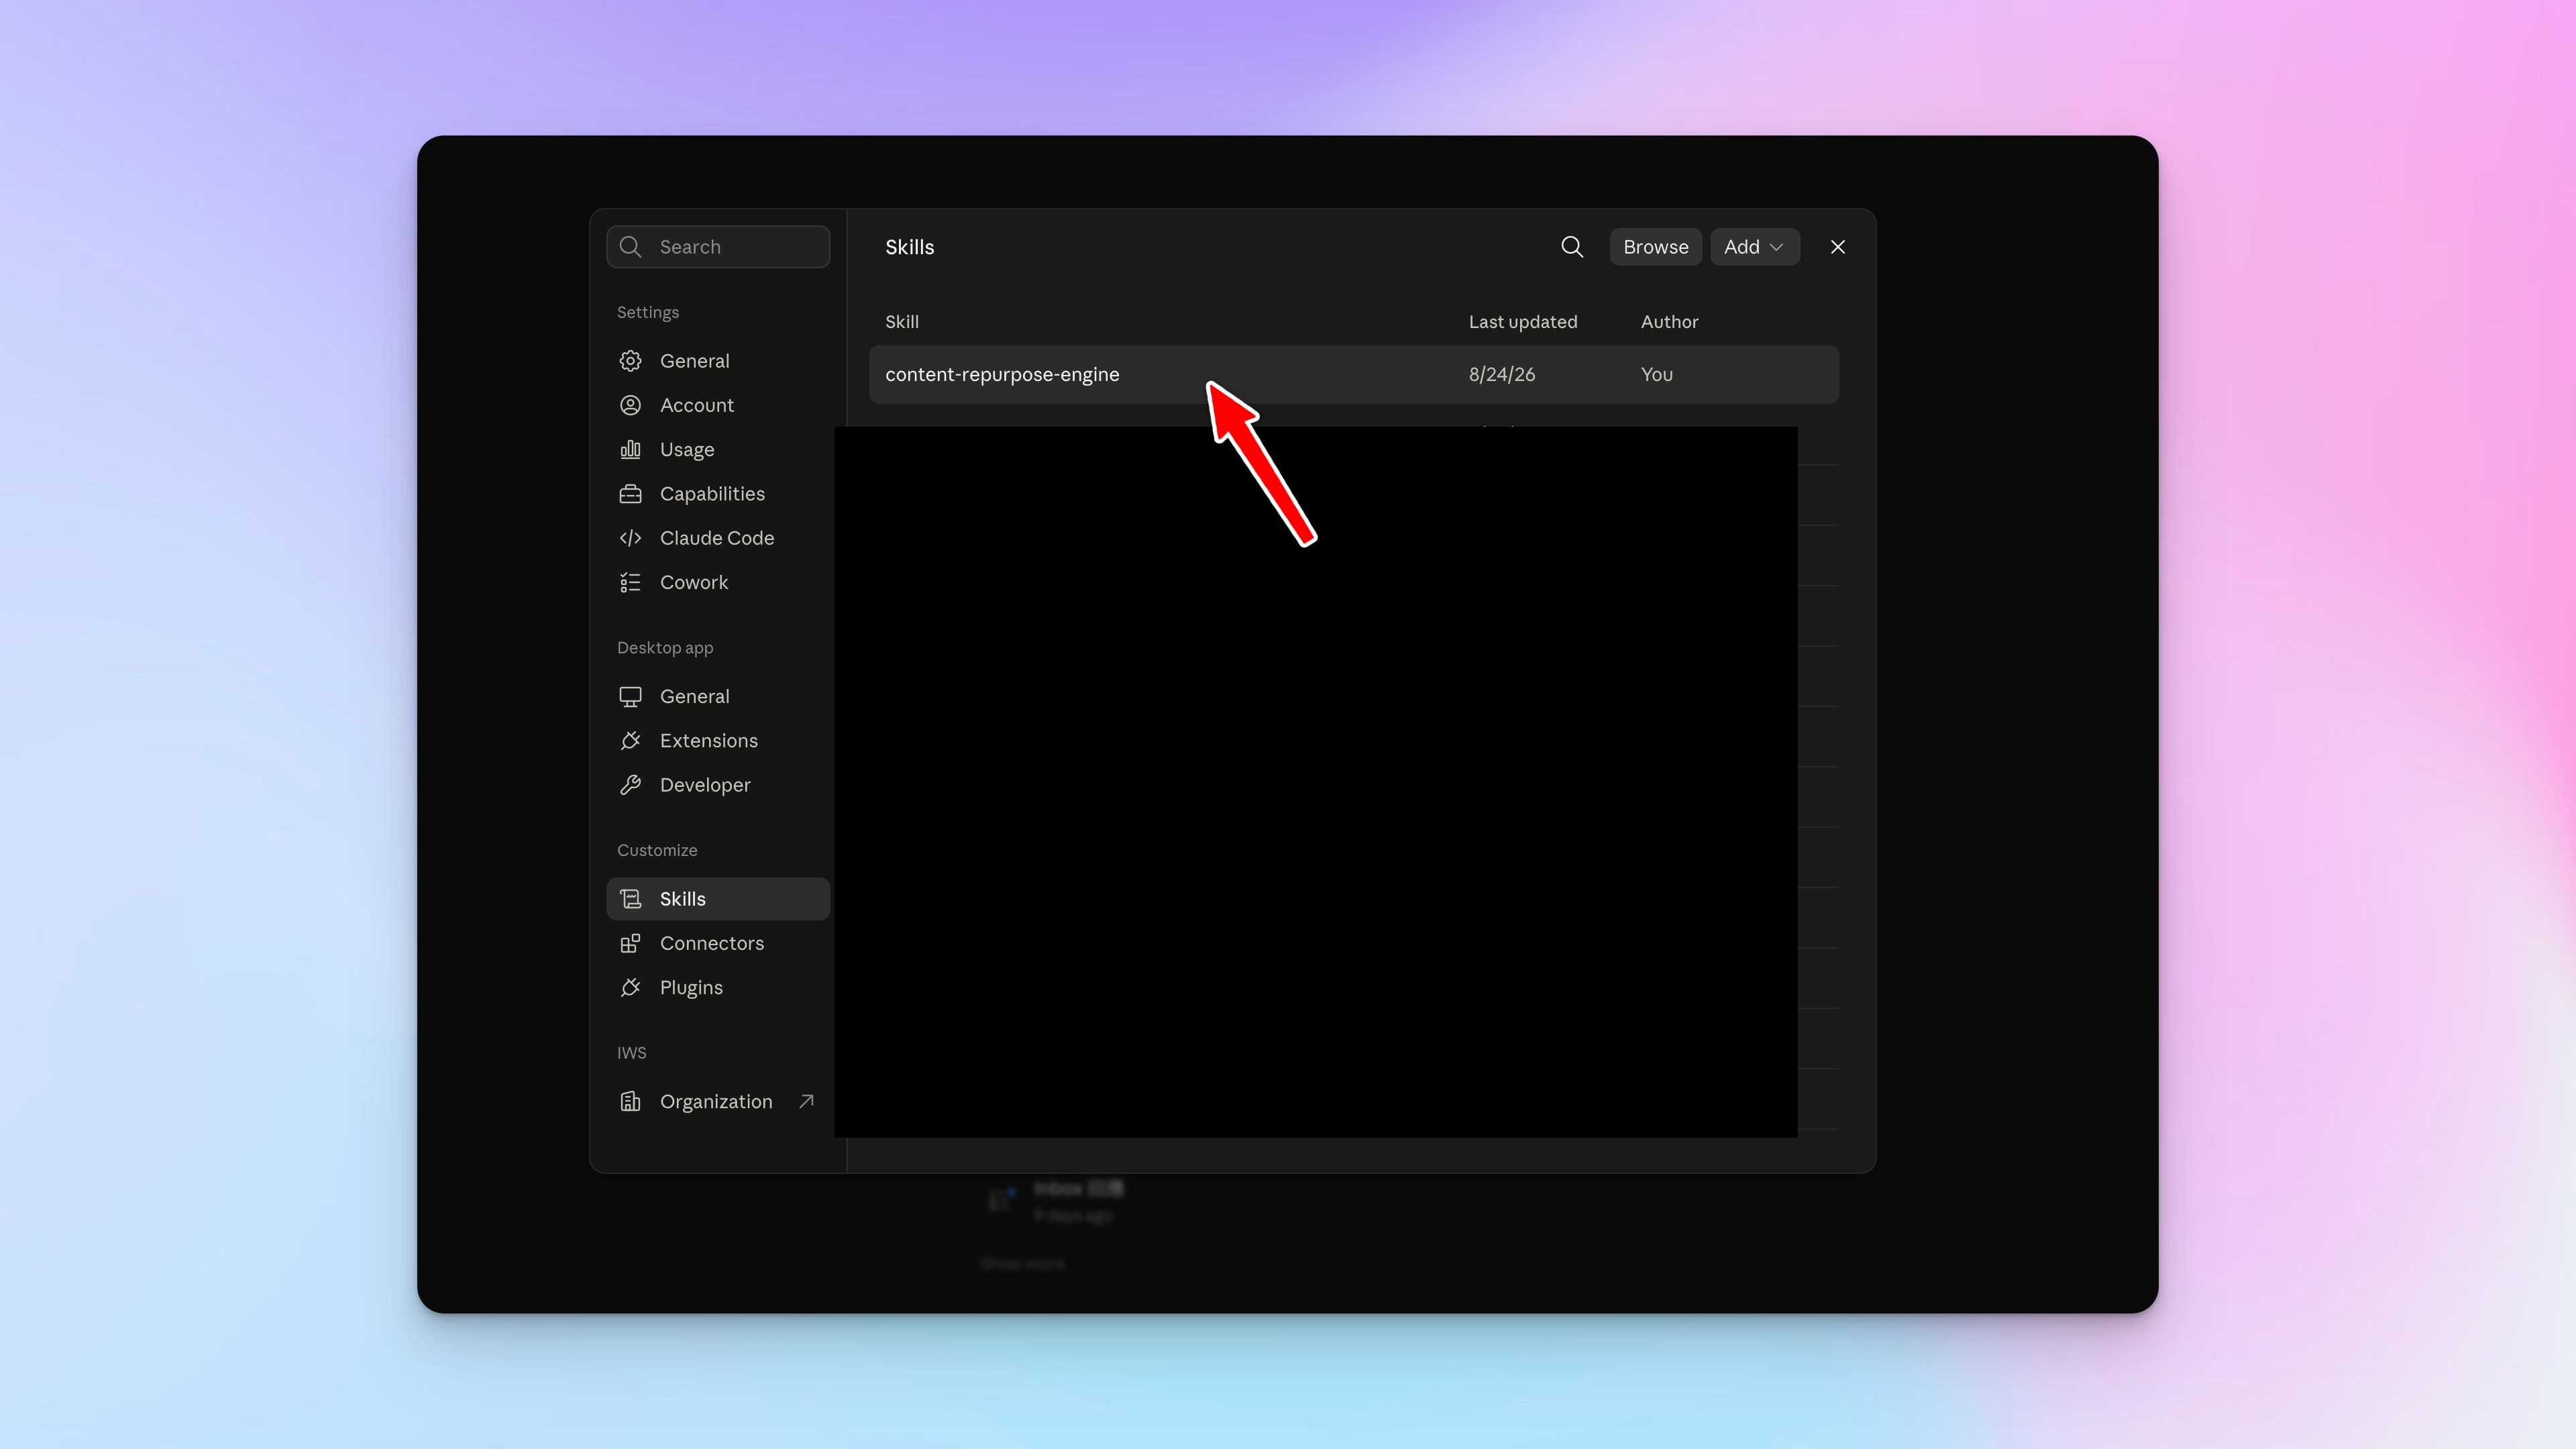Open the content-repurpose-engine skill
This screenshot has height=1449, width=2576.
point(1354,375)
